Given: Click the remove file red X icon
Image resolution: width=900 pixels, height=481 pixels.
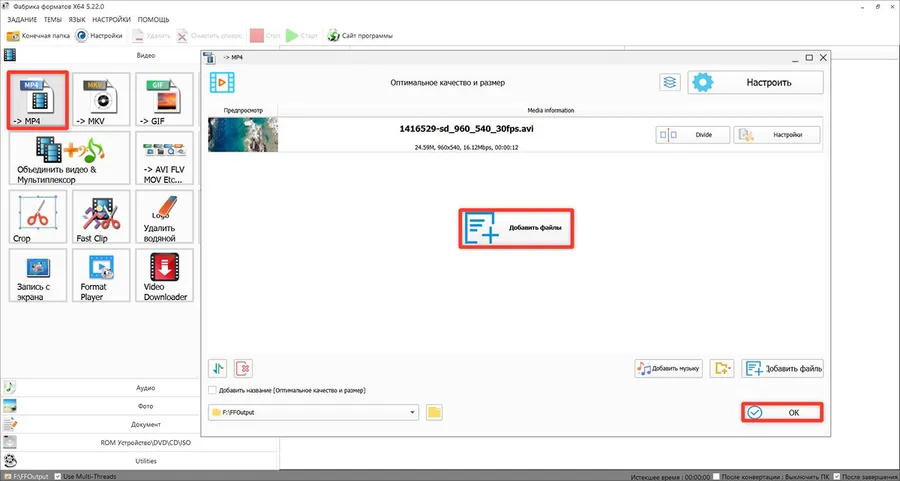Looking at the screenshot, I should pyautogui.click(x=243, y=368).
